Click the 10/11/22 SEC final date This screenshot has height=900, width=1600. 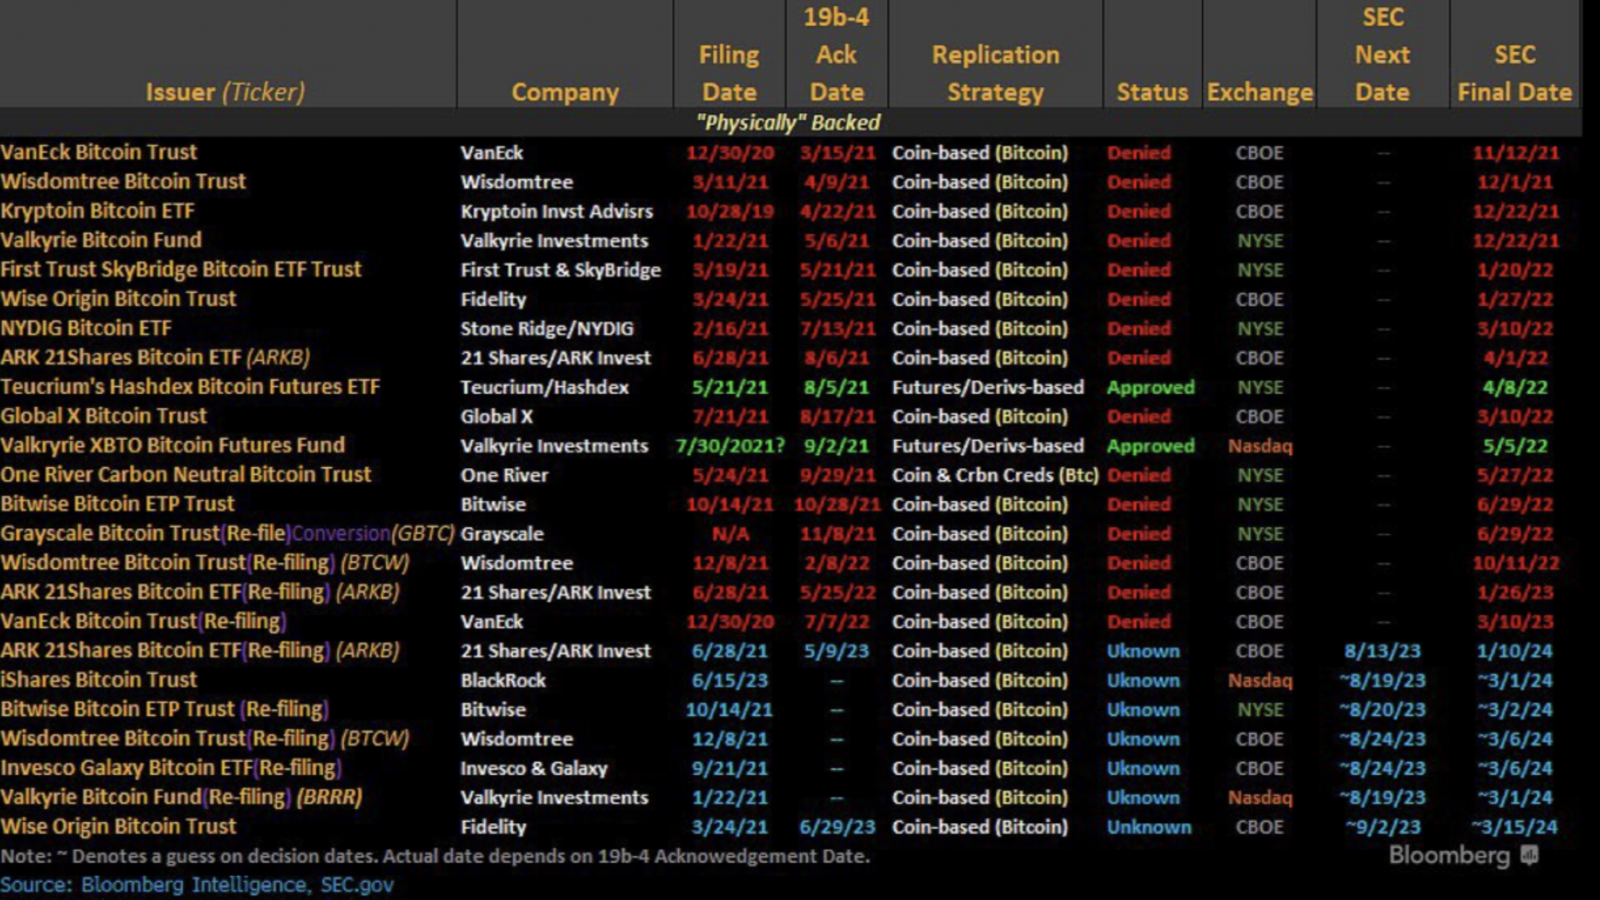(x=1515, y=563)
